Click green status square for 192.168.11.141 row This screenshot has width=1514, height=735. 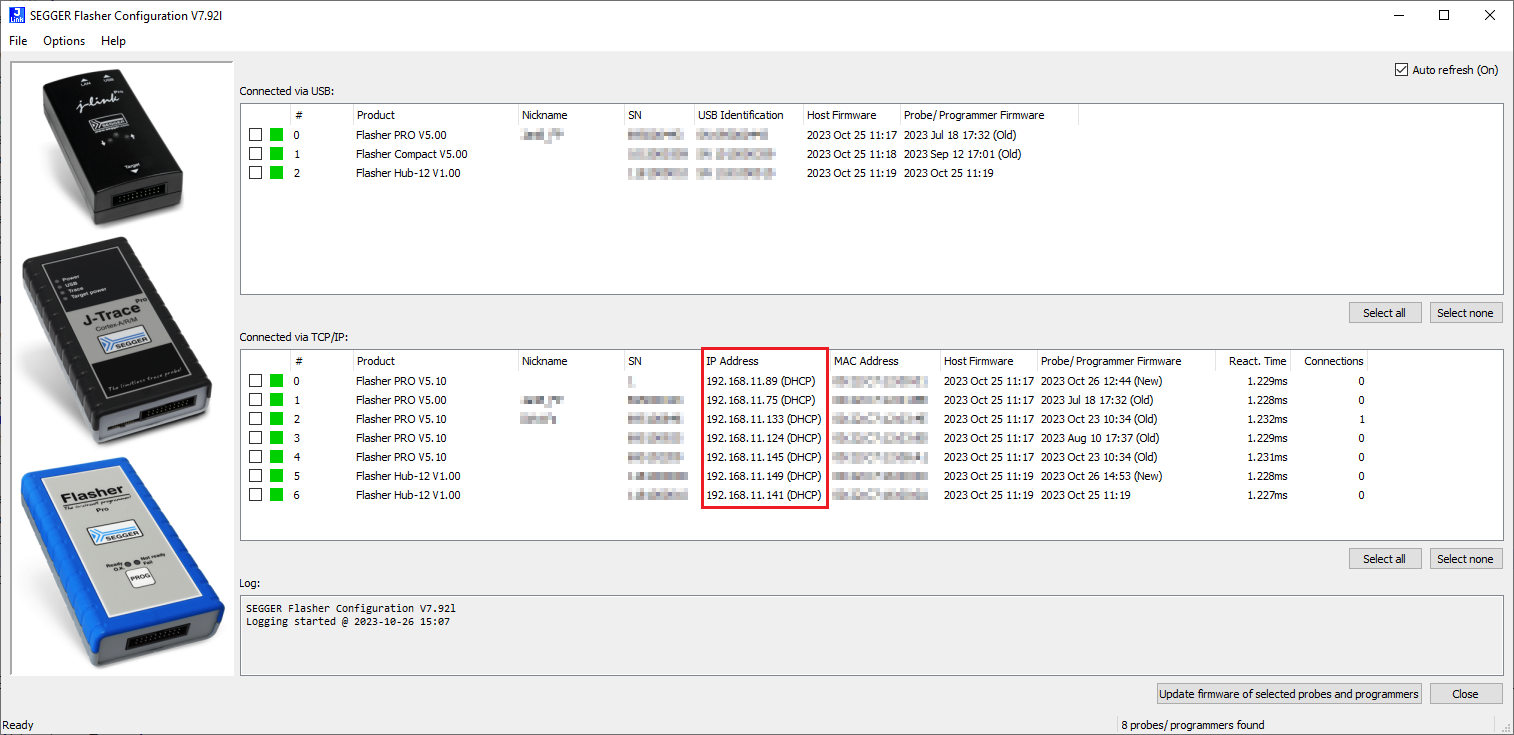[x=277, y=495]
